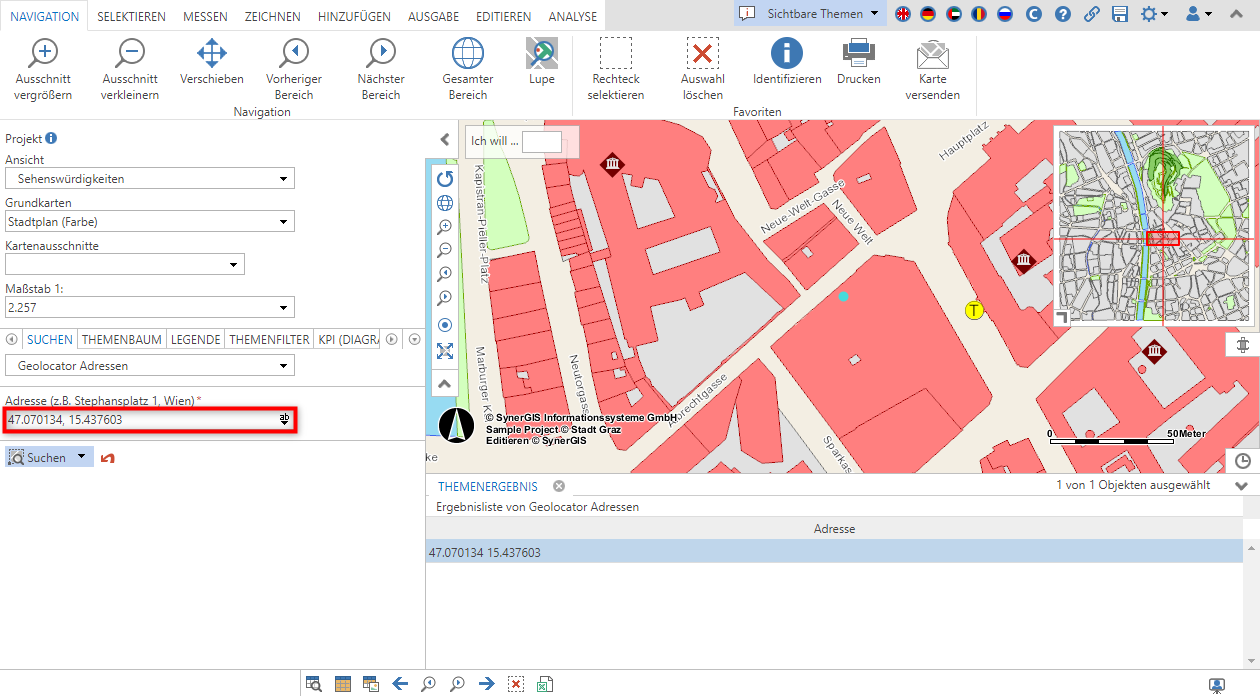This screenshot has width=1260, height=696.
Task: Collapse the left side panel arrow
Action: [x=445, y=140]
